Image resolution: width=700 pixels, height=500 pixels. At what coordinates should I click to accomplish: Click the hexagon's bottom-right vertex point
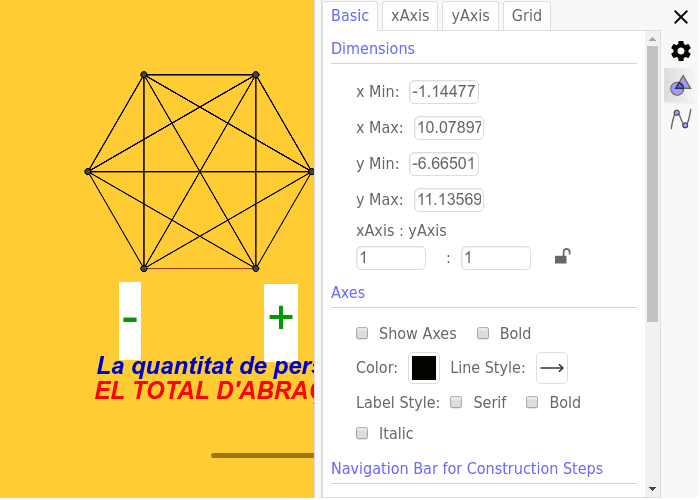coord(256,268)
